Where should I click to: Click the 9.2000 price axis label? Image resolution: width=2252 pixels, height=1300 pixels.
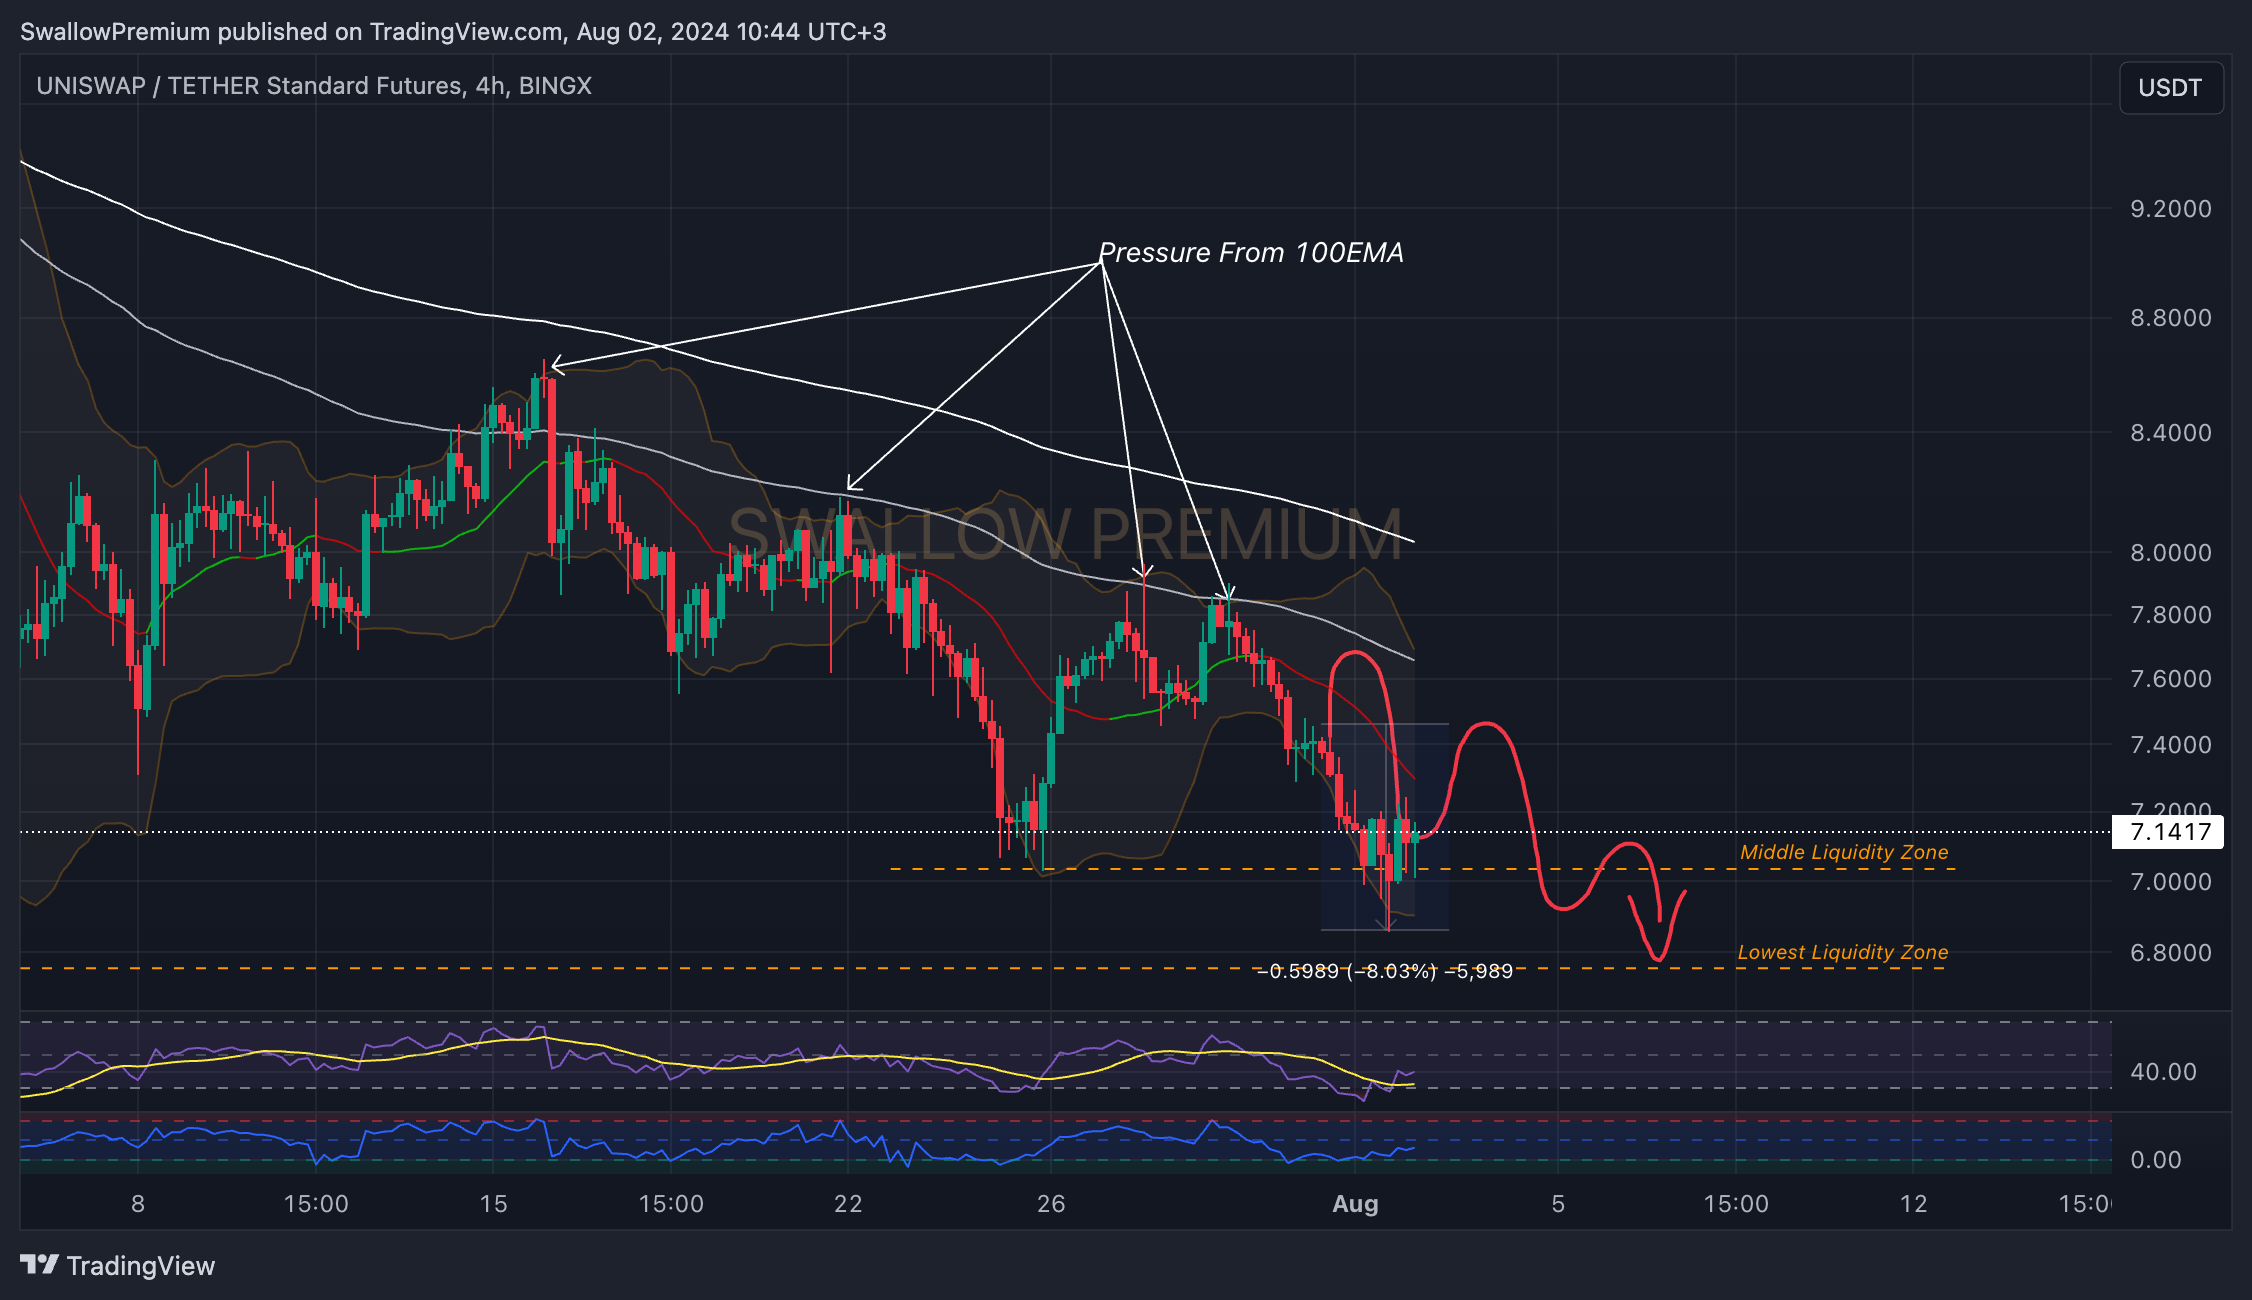tap(2171, 209)
